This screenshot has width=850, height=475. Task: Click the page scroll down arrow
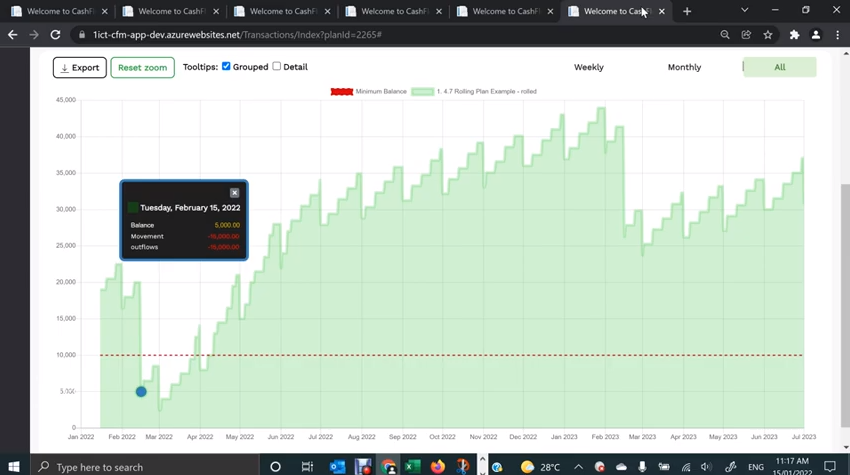coord(846,447)
